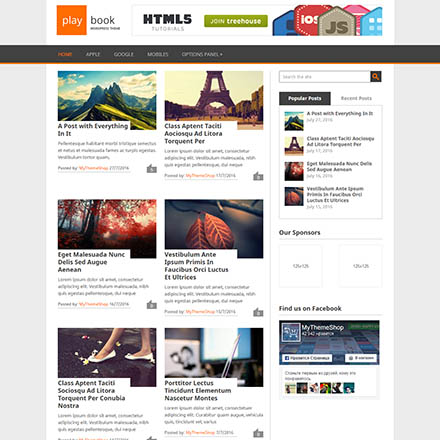Click MyThemeShop author link under mountain post
Viewport: 440px width, 440px height.
93,168
